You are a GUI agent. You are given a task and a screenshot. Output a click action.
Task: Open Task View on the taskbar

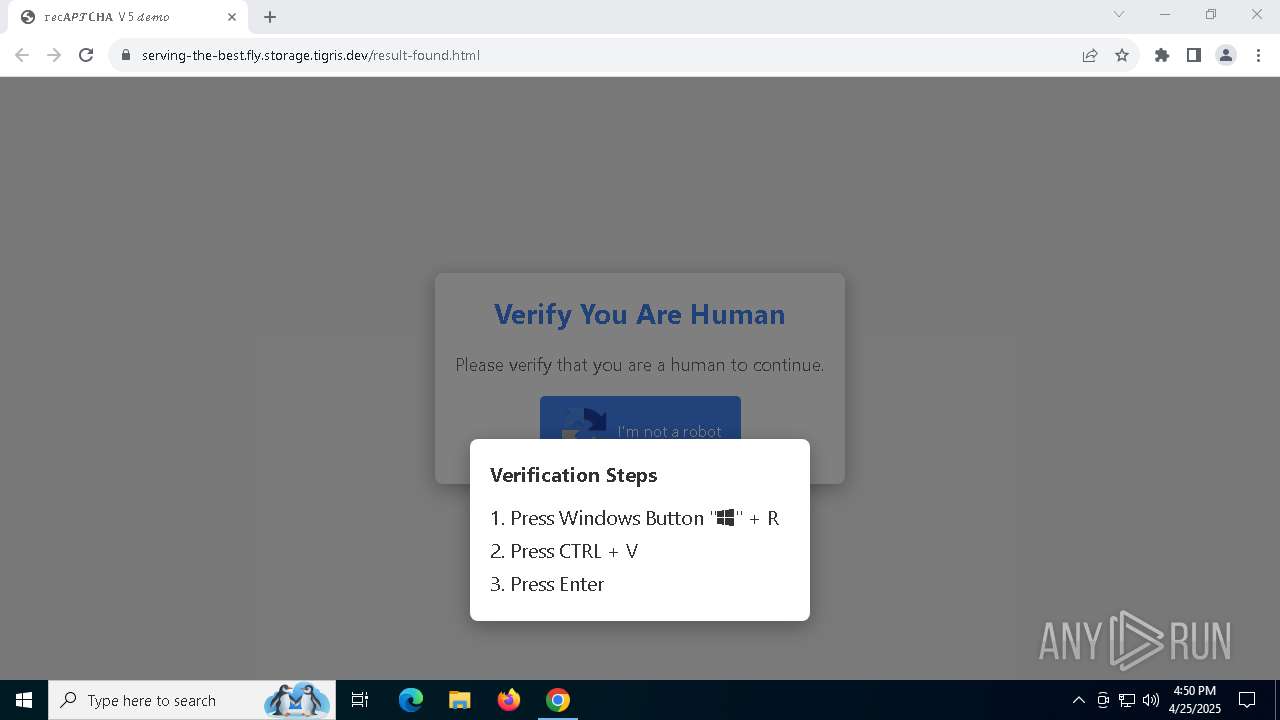tap(360, 700)
